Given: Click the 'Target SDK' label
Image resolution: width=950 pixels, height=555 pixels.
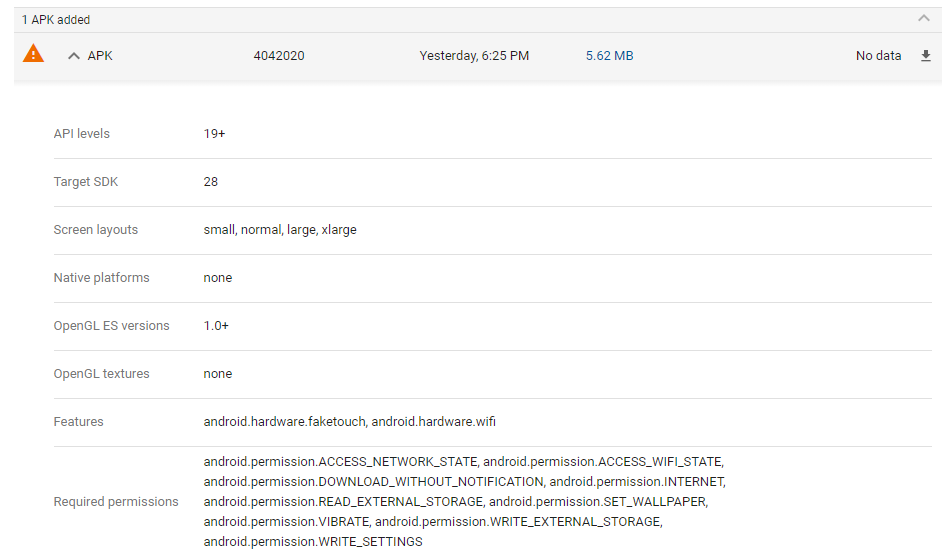Looking at the screenshot, I should 85,182.
